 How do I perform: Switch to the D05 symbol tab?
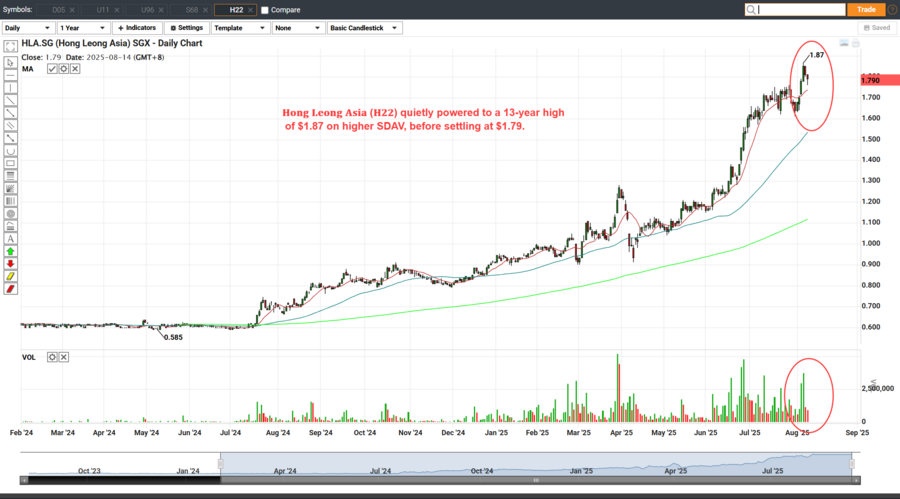(x=58, y=10)
